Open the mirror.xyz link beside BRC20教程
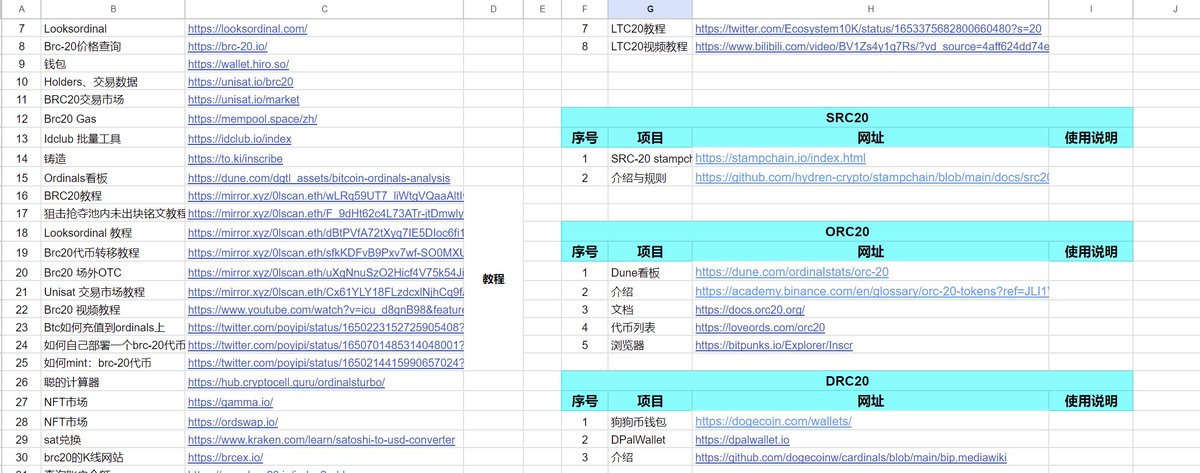 326,196
